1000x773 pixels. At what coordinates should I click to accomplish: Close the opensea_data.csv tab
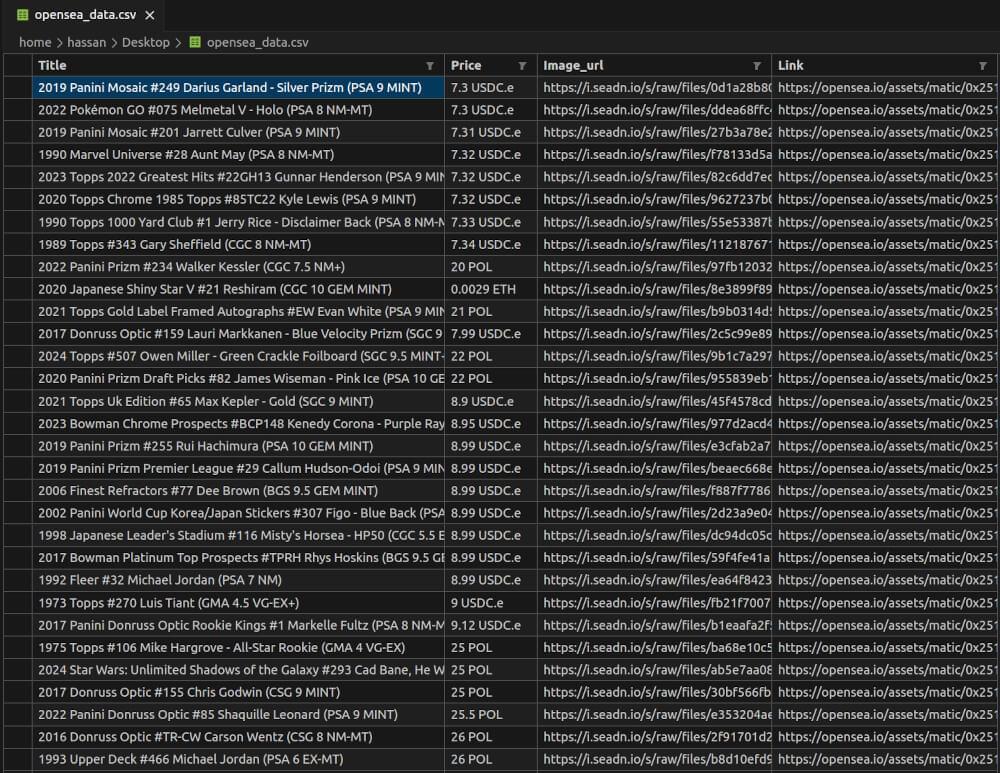(150, 16)
